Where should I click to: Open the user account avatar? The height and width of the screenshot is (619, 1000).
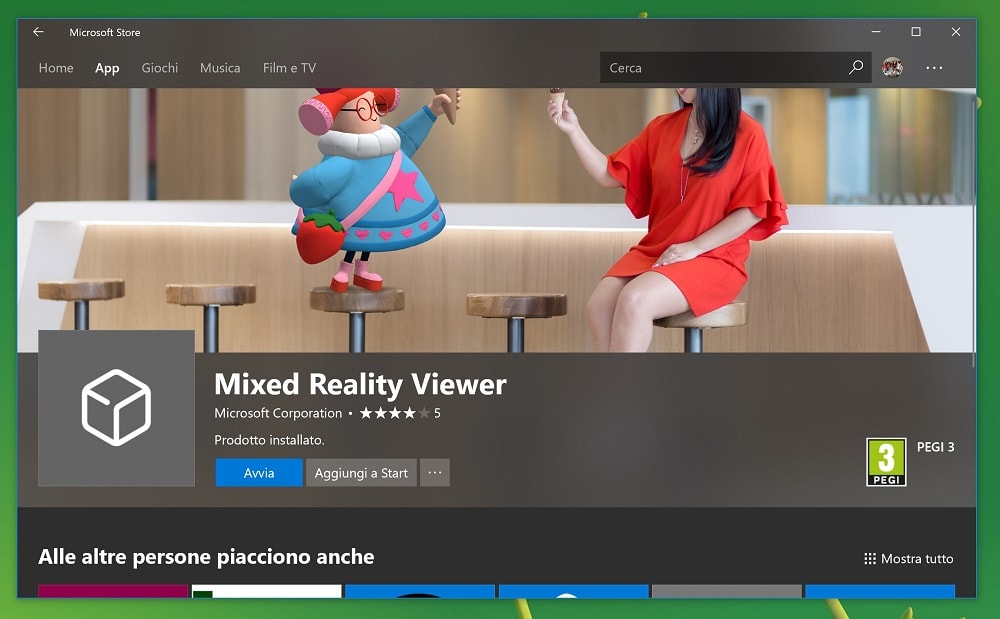point(892,67)
